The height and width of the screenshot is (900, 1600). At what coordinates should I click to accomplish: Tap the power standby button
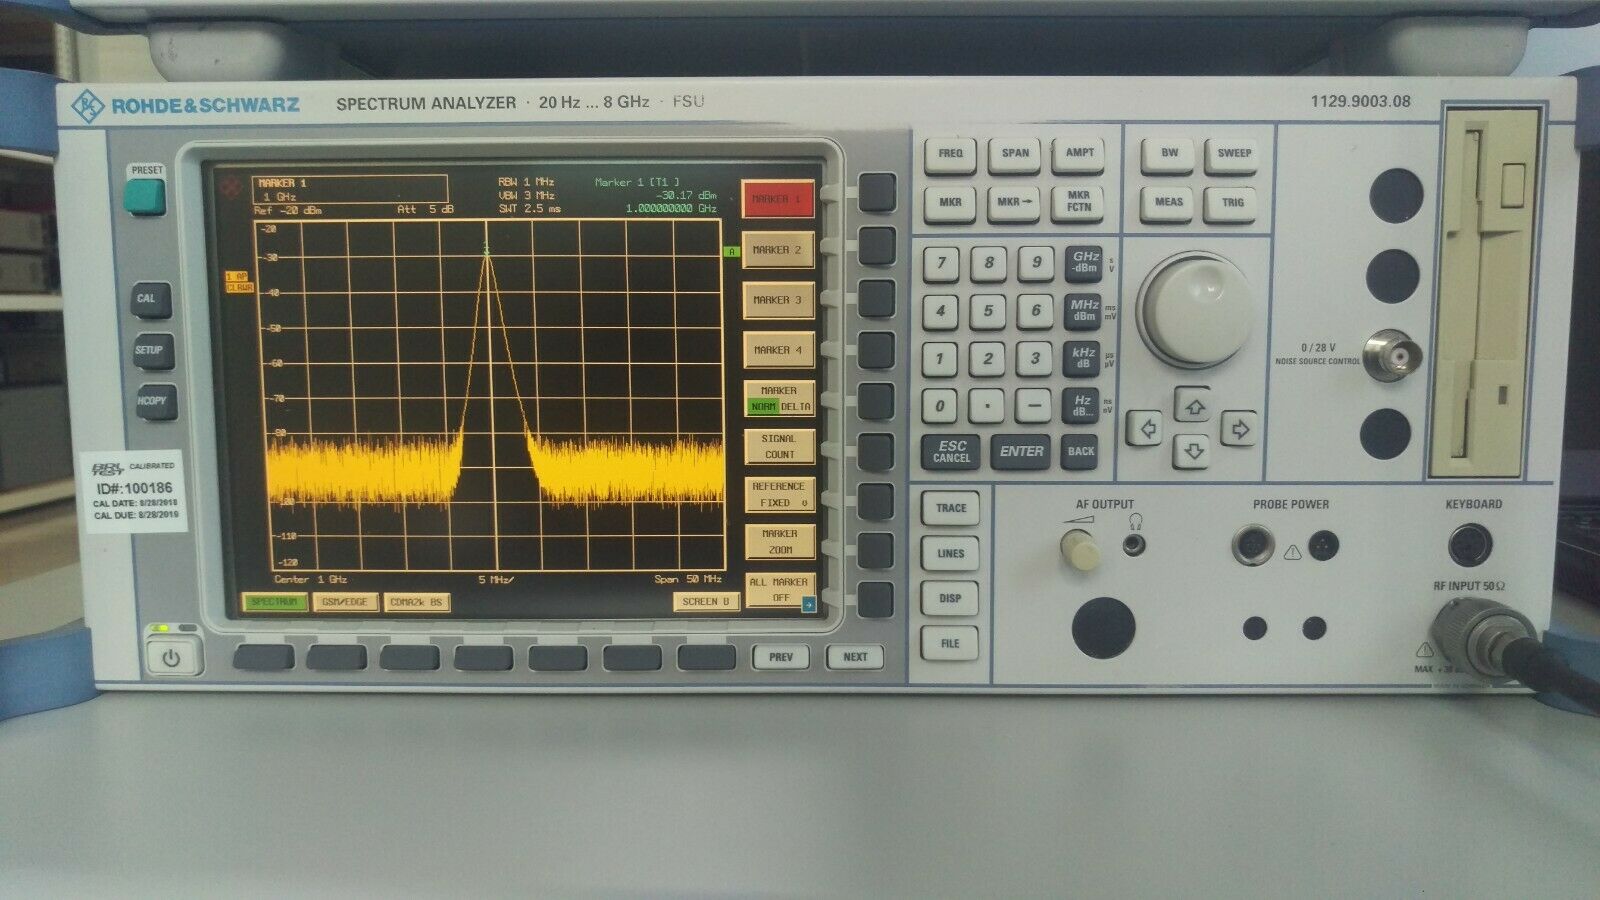click(x=171, y=657)
